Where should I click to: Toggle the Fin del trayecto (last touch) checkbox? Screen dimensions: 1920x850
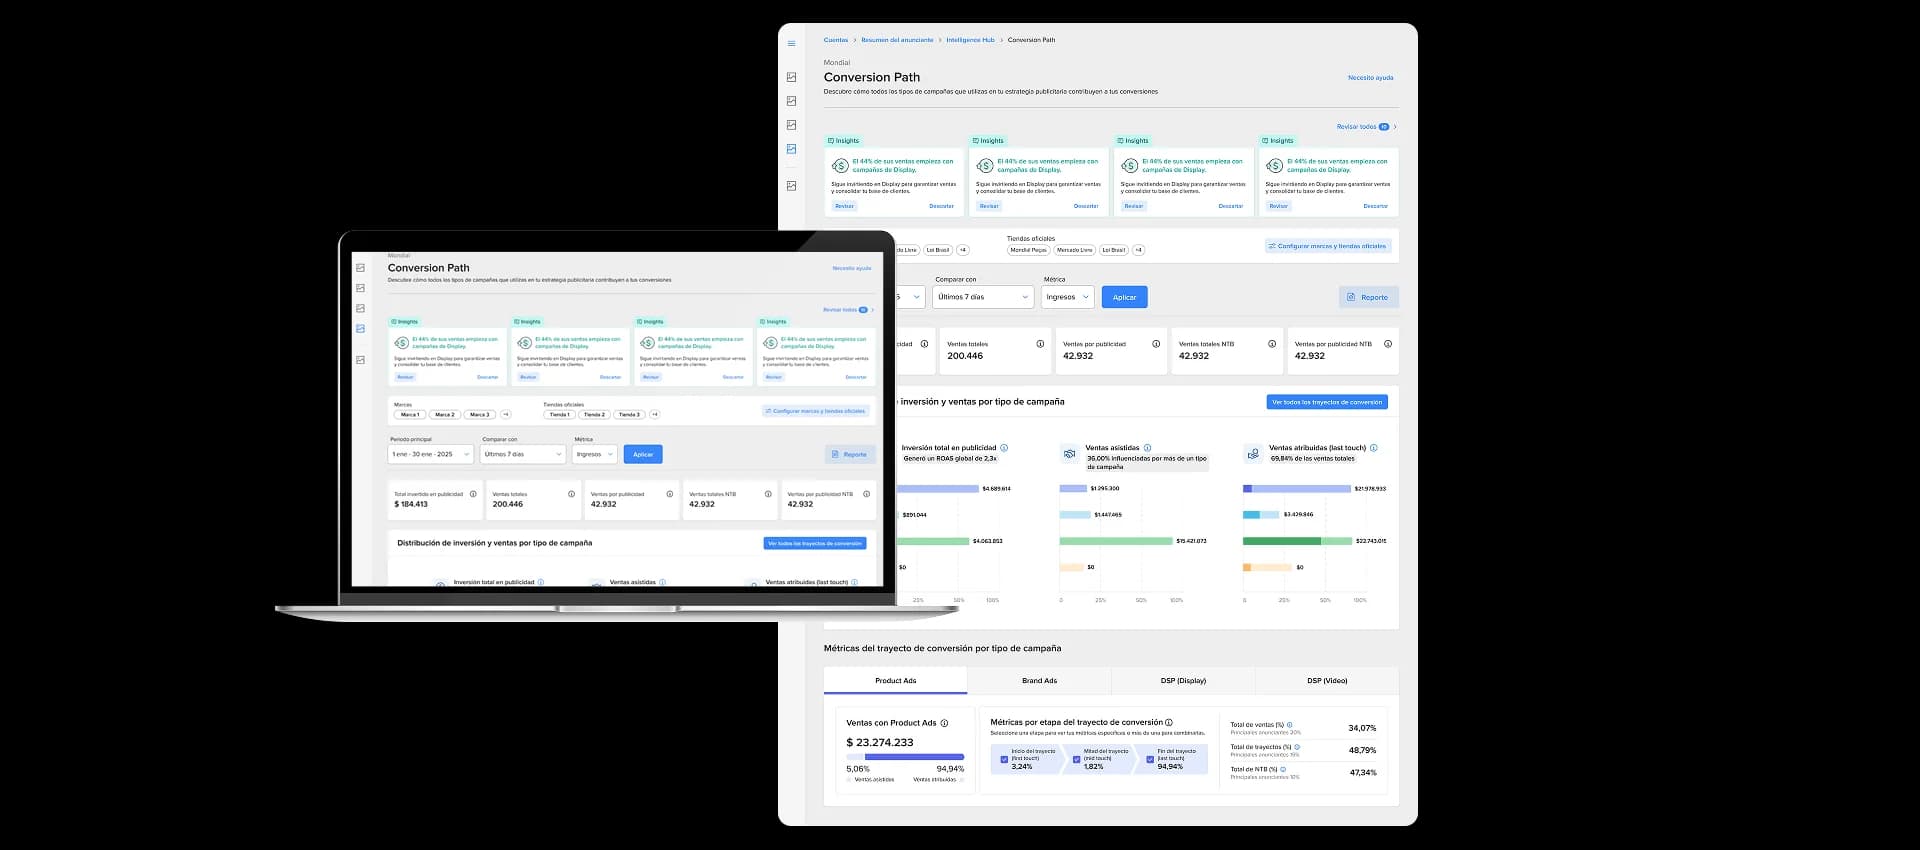(1150, 759)
